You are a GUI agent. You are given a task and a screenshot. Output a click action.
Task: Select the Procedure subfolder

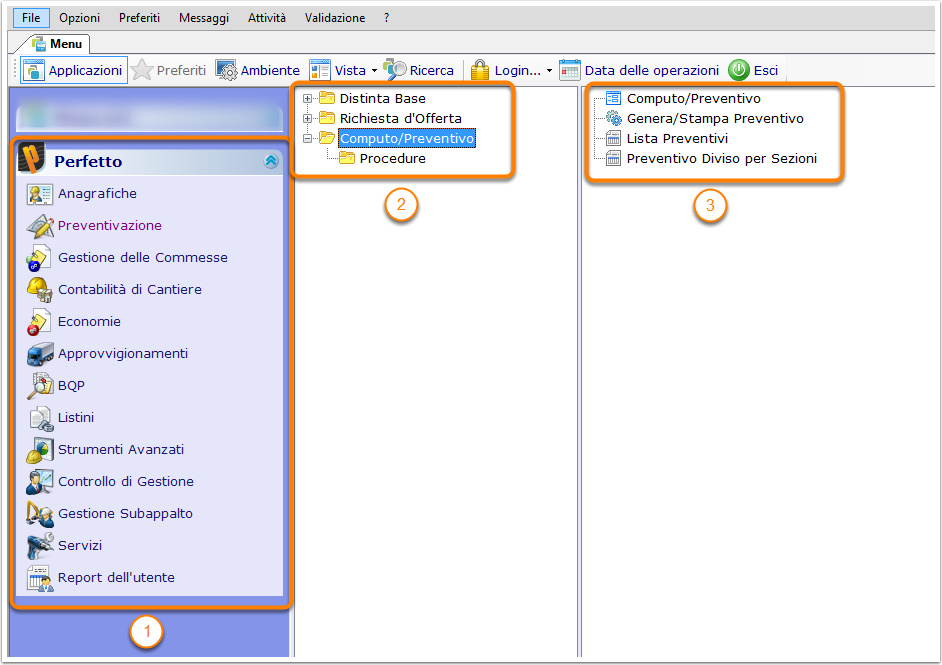point(392,159)
